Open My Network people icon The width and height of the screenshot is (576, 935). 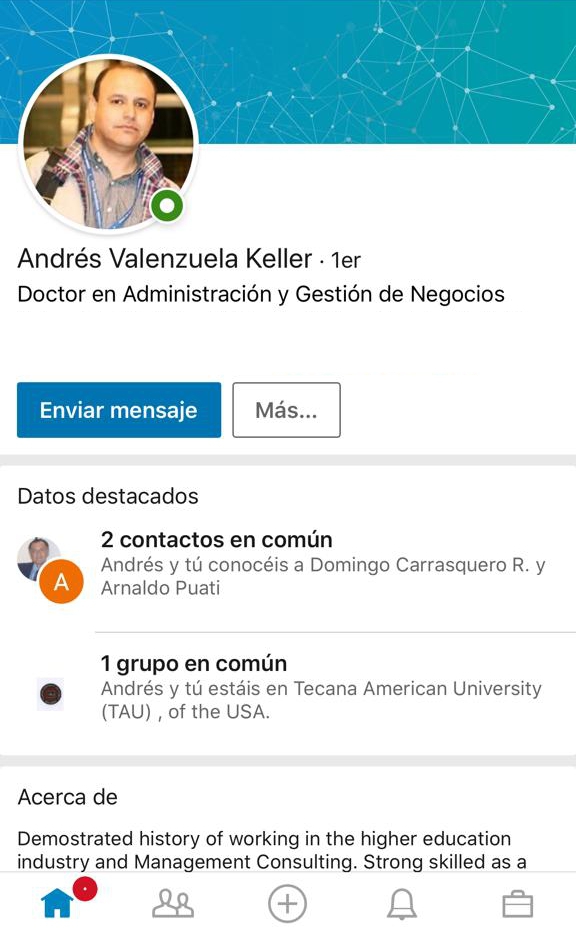click(x=173, y=903)
